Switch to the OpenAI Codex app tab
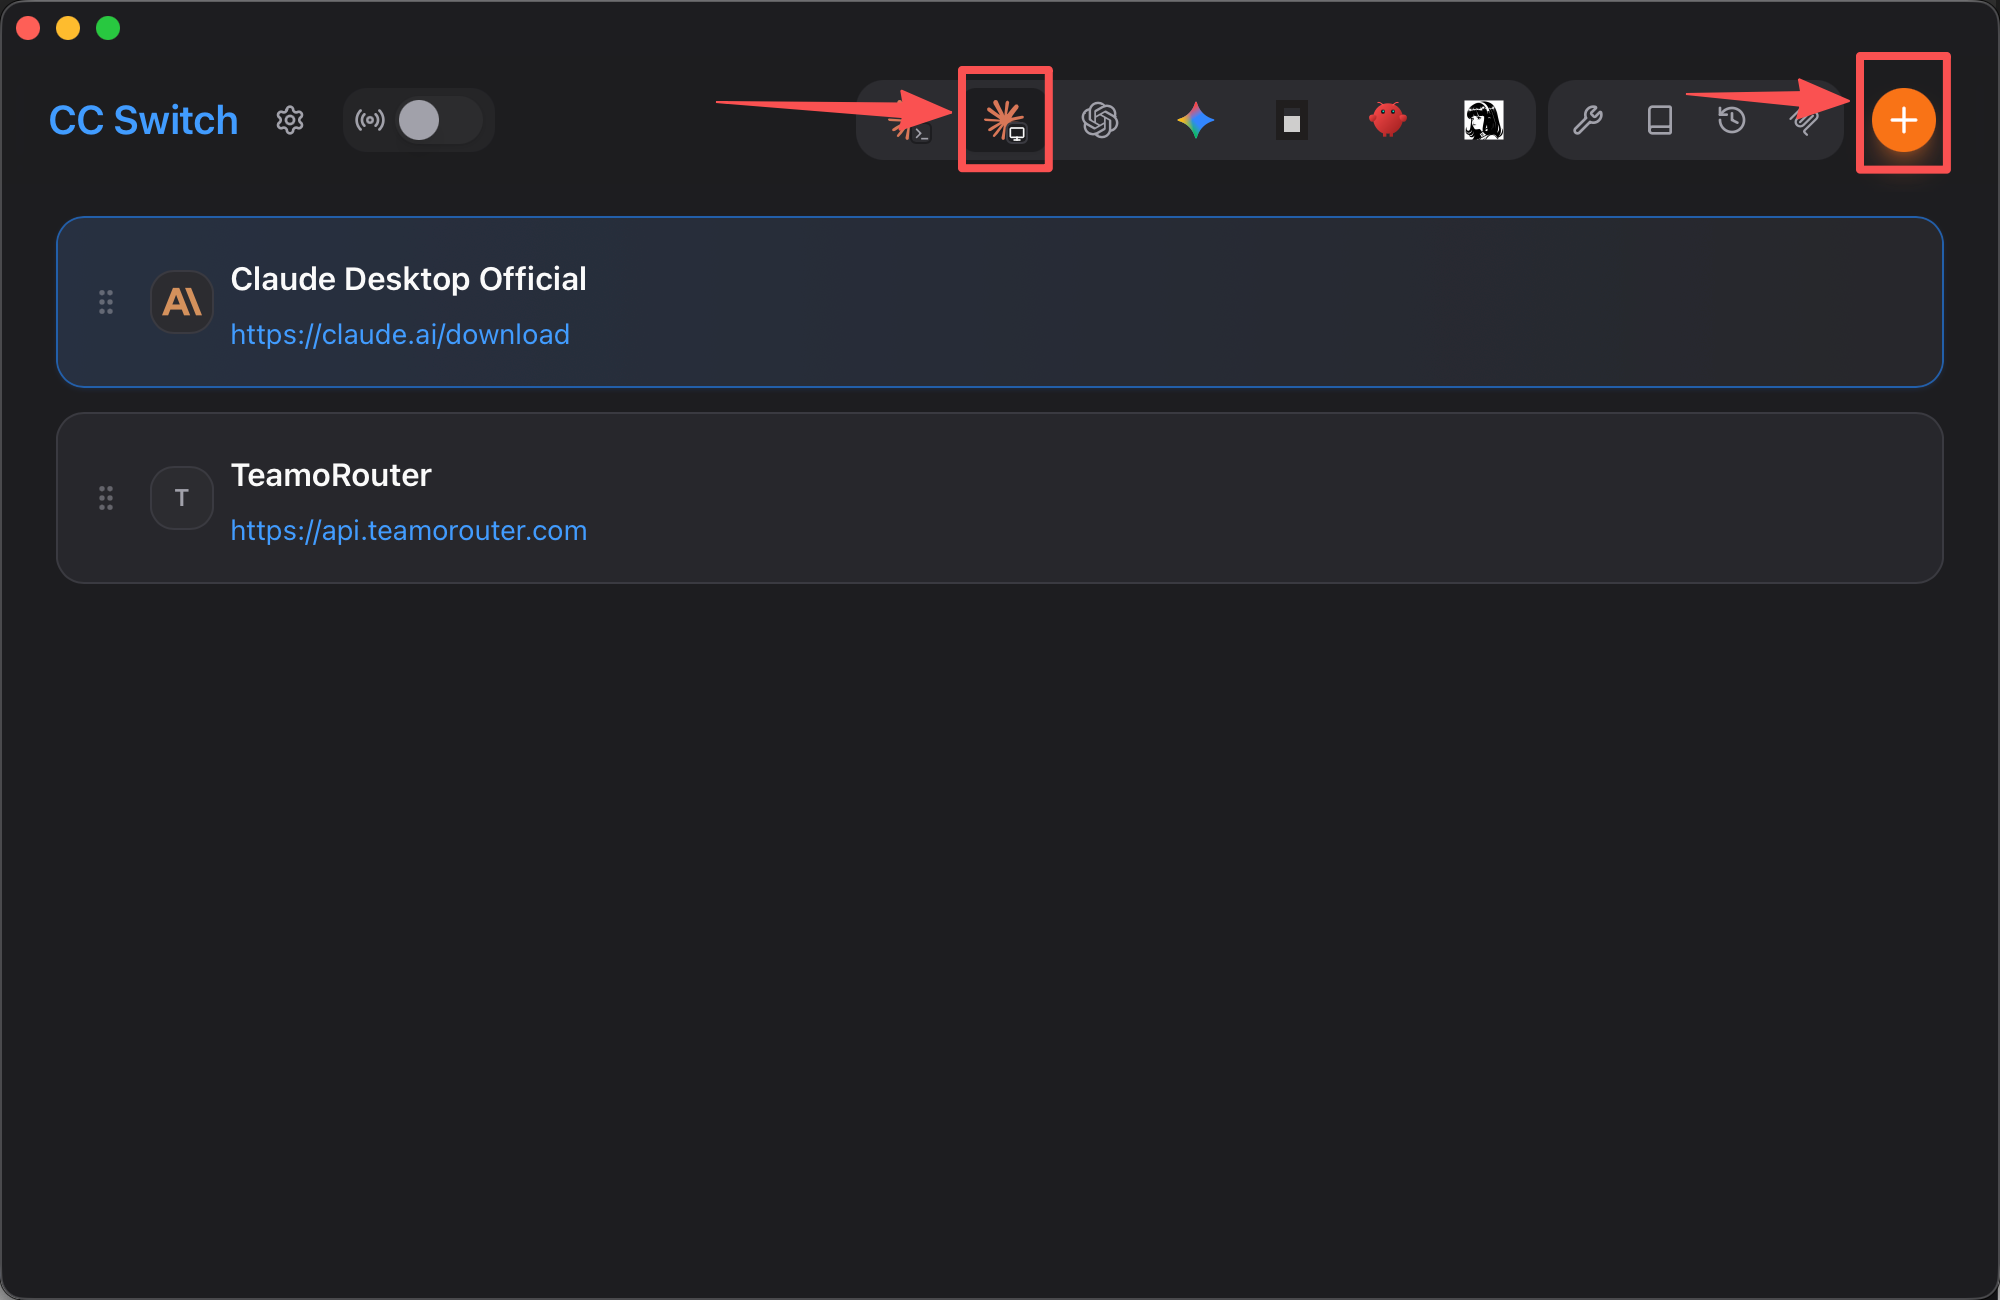This screenshot has height=1300, width=2000. 1100,120
